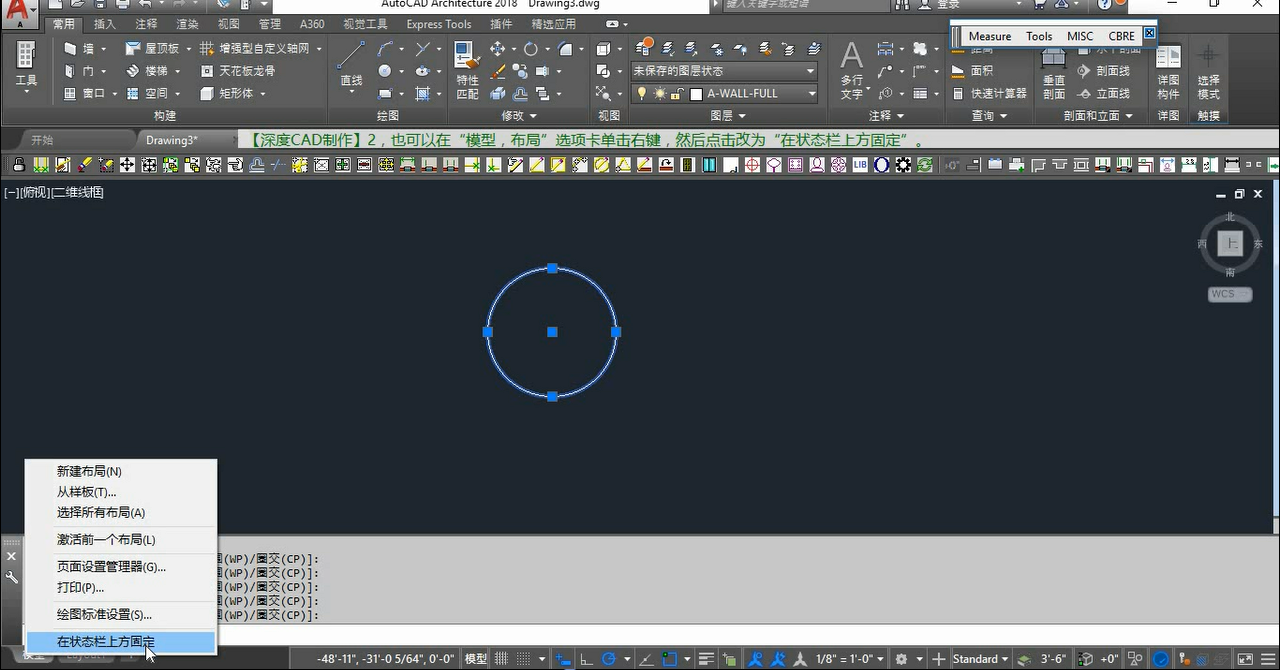This screenshot has height=670, width=1280.
Task: Click the Multiline Text (多行文字) tool
Action: [x=851, y=70]
